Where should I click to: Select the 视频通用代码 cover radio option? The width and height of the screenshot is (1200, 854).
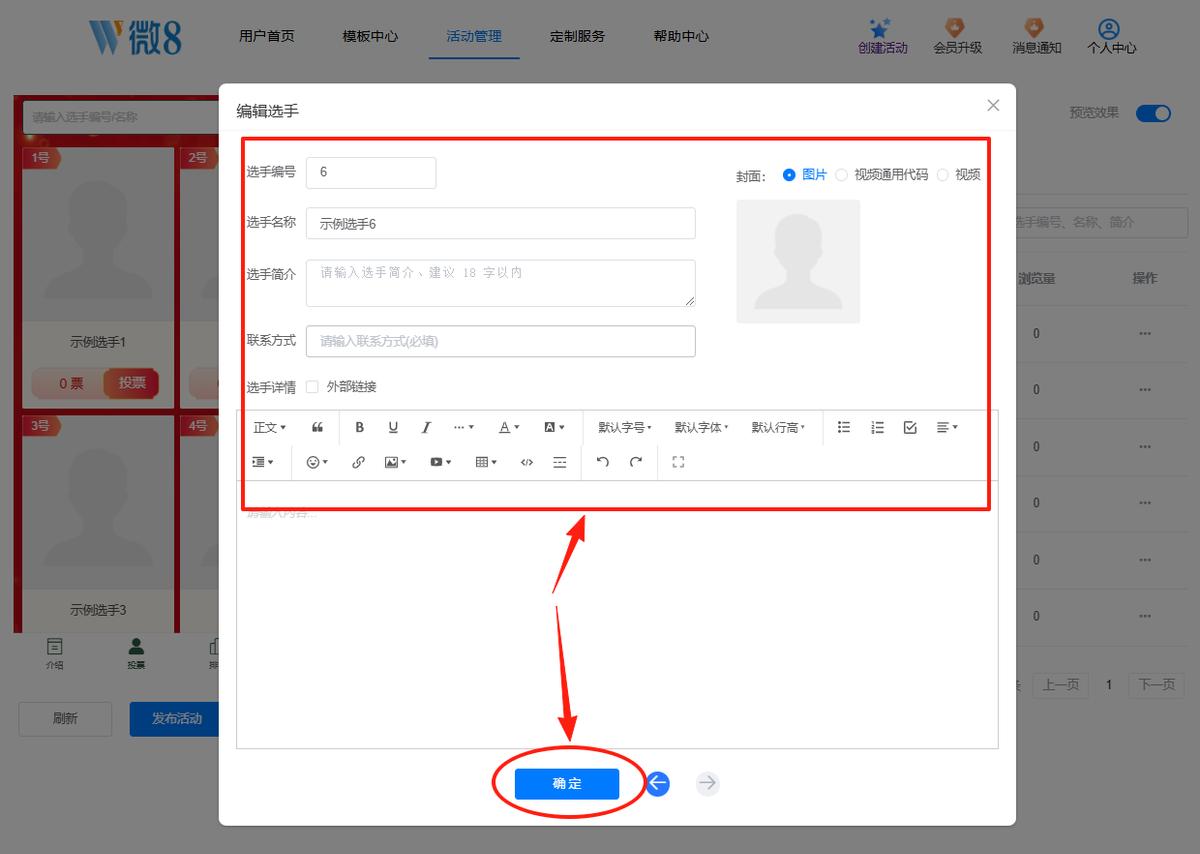coord(841,174)
